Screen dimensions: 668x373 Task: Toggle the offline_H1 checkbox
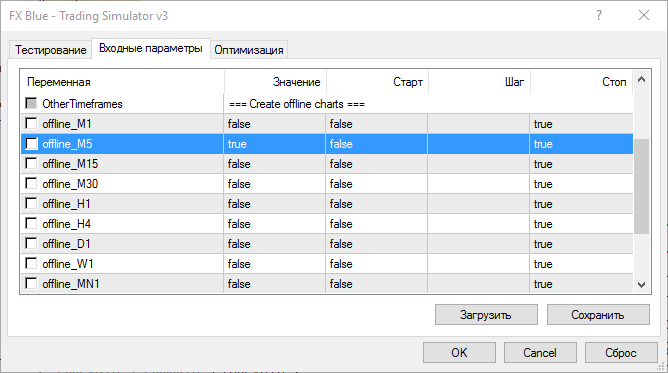pos(31,204)
